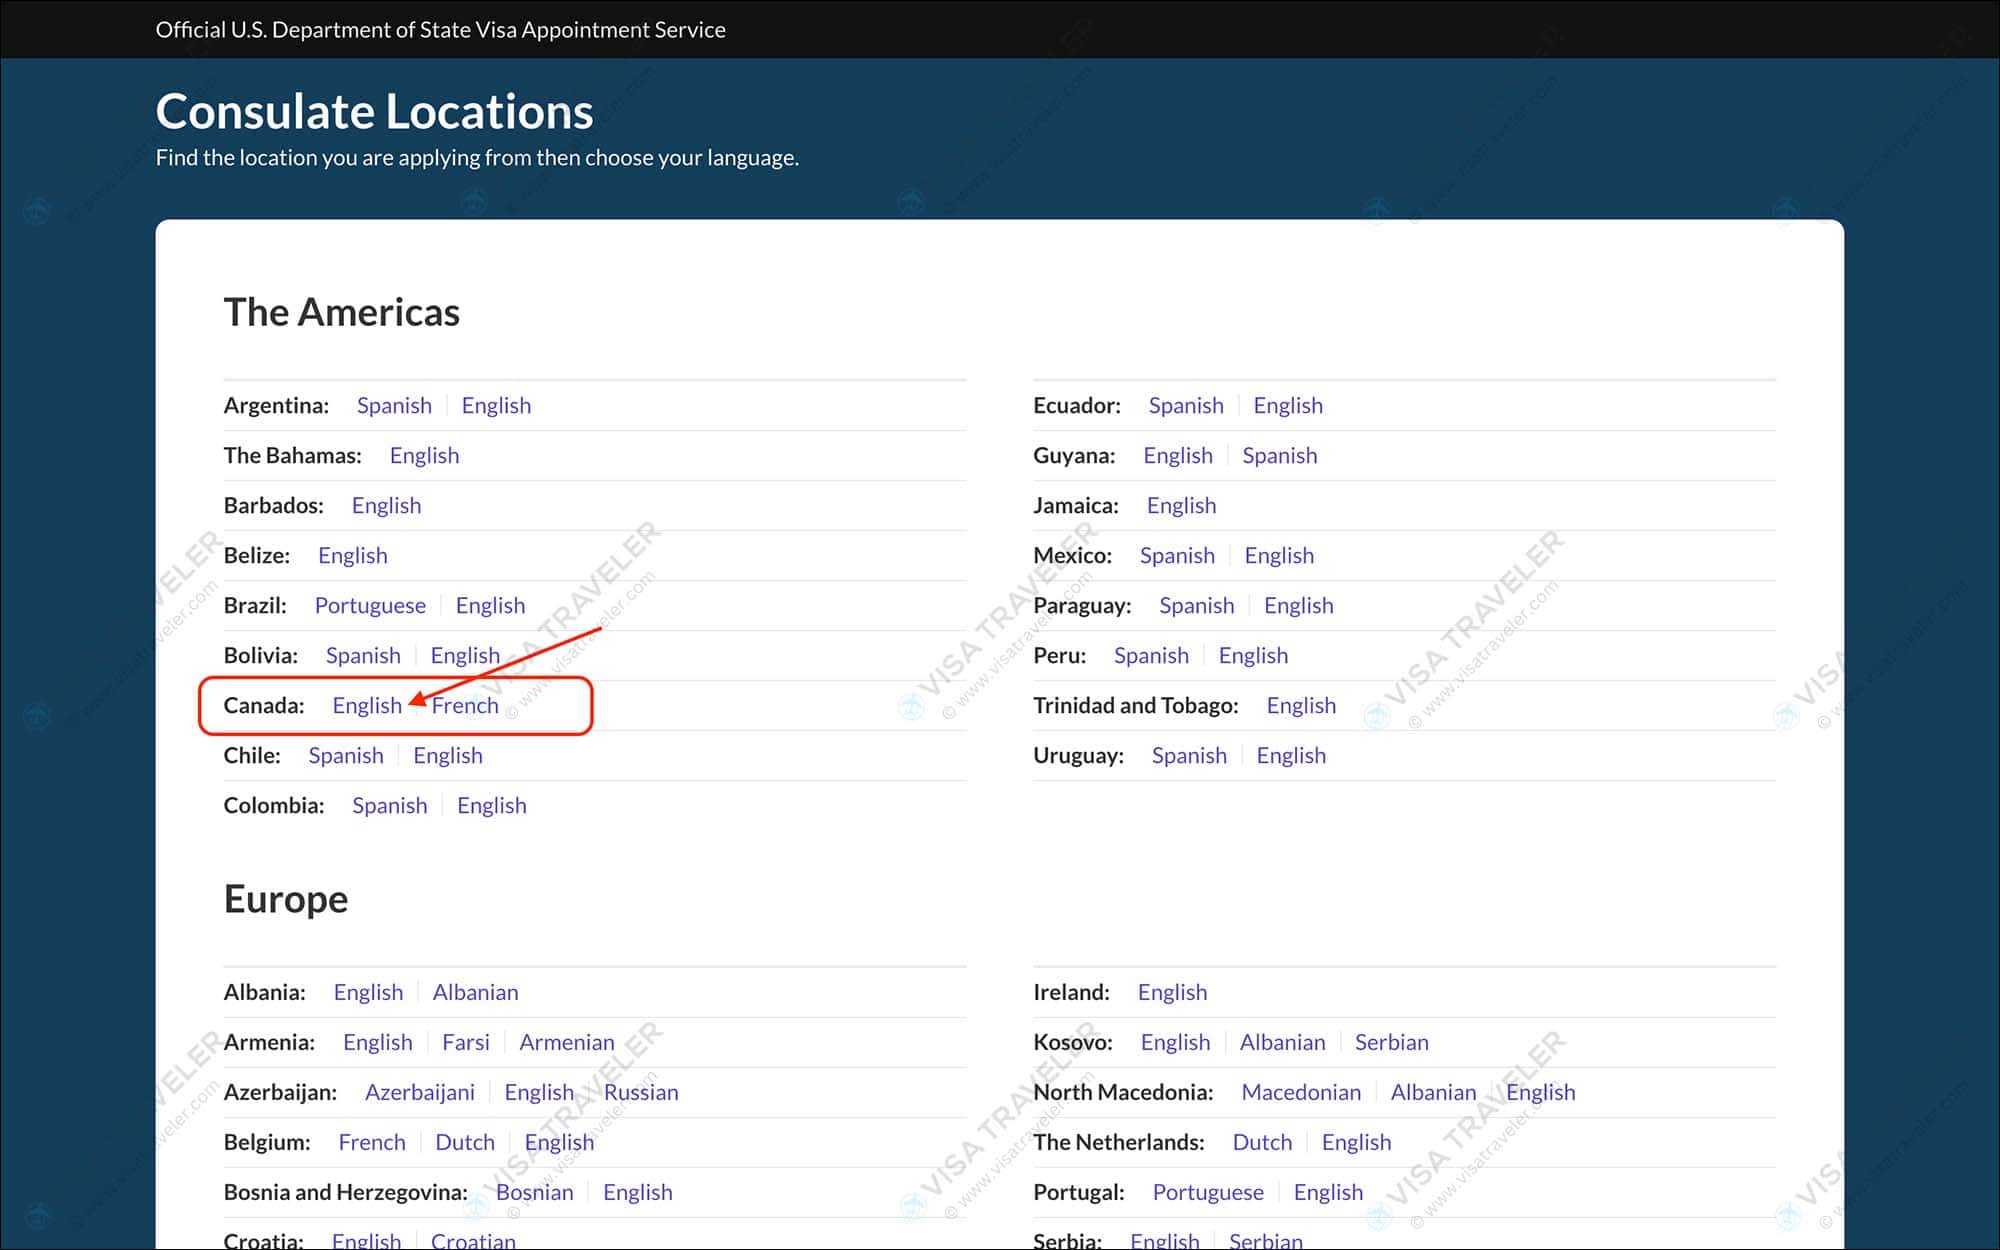Open Spanish for Argentina

click(394, 405)
